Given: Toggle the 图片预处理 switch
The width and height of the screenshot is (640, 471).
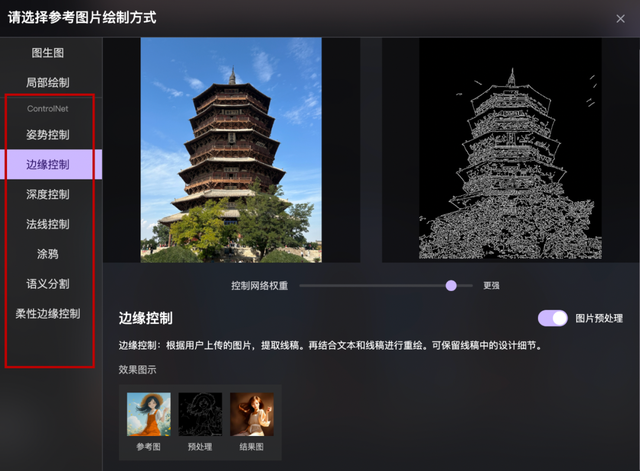Looking at the screenshot, I should pyautogui.click(x=552, y=318).
